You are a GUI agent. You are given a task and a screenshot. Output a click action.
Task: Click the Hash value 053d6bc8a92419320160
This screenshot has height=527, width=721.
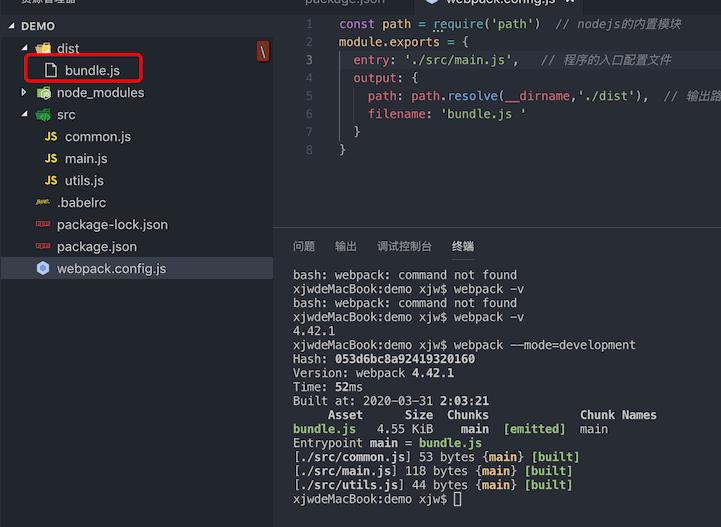[x=405, y=359]
